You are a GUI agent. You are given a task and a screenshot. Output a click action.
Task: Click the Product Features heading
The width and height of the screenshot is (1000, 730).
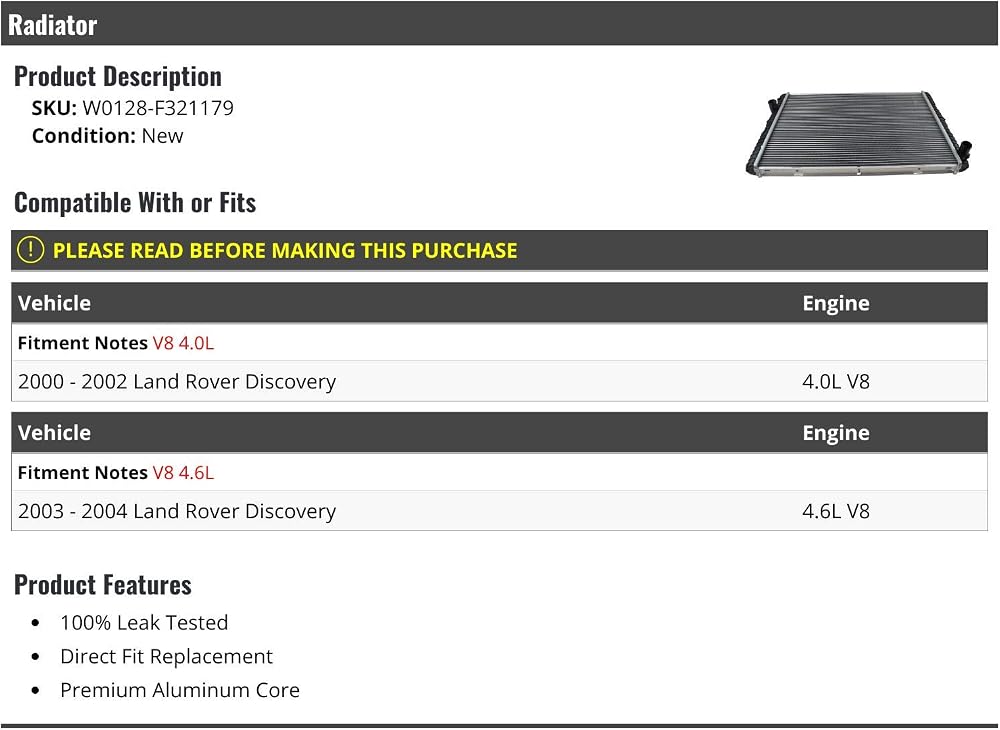pyautogui.click(x=103, y=585)
